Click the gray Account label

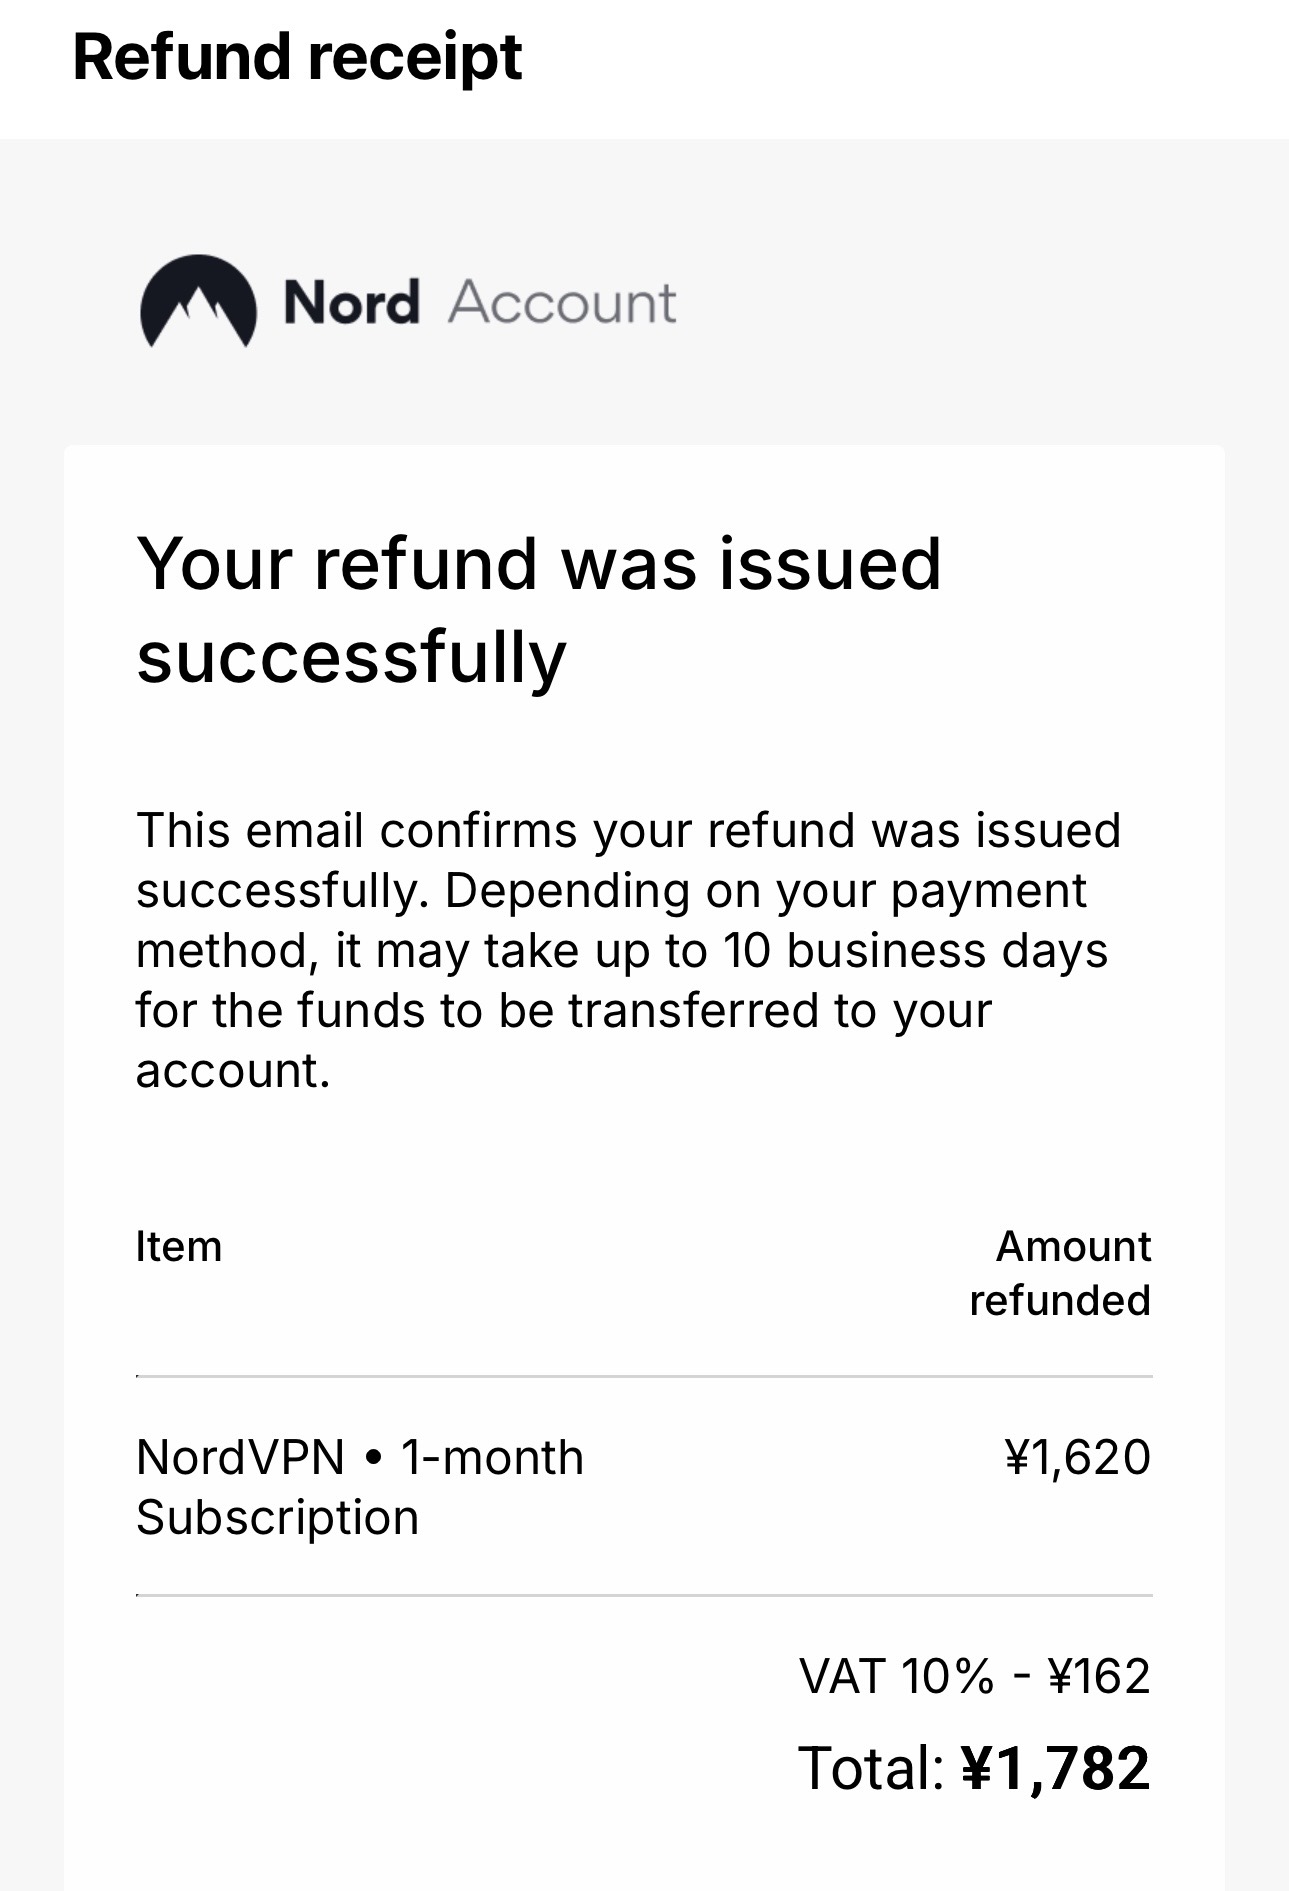coord(562,302)
